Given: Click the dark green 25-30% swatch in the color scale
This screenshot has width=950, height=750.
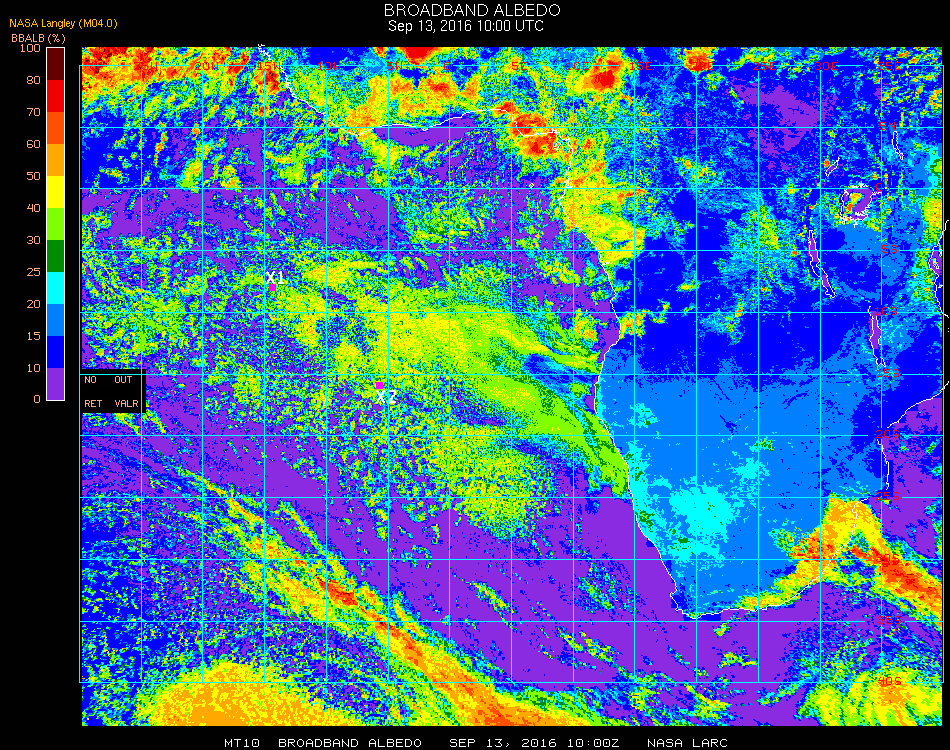Looking at the screenshot, I should click(x=55, y=256).
